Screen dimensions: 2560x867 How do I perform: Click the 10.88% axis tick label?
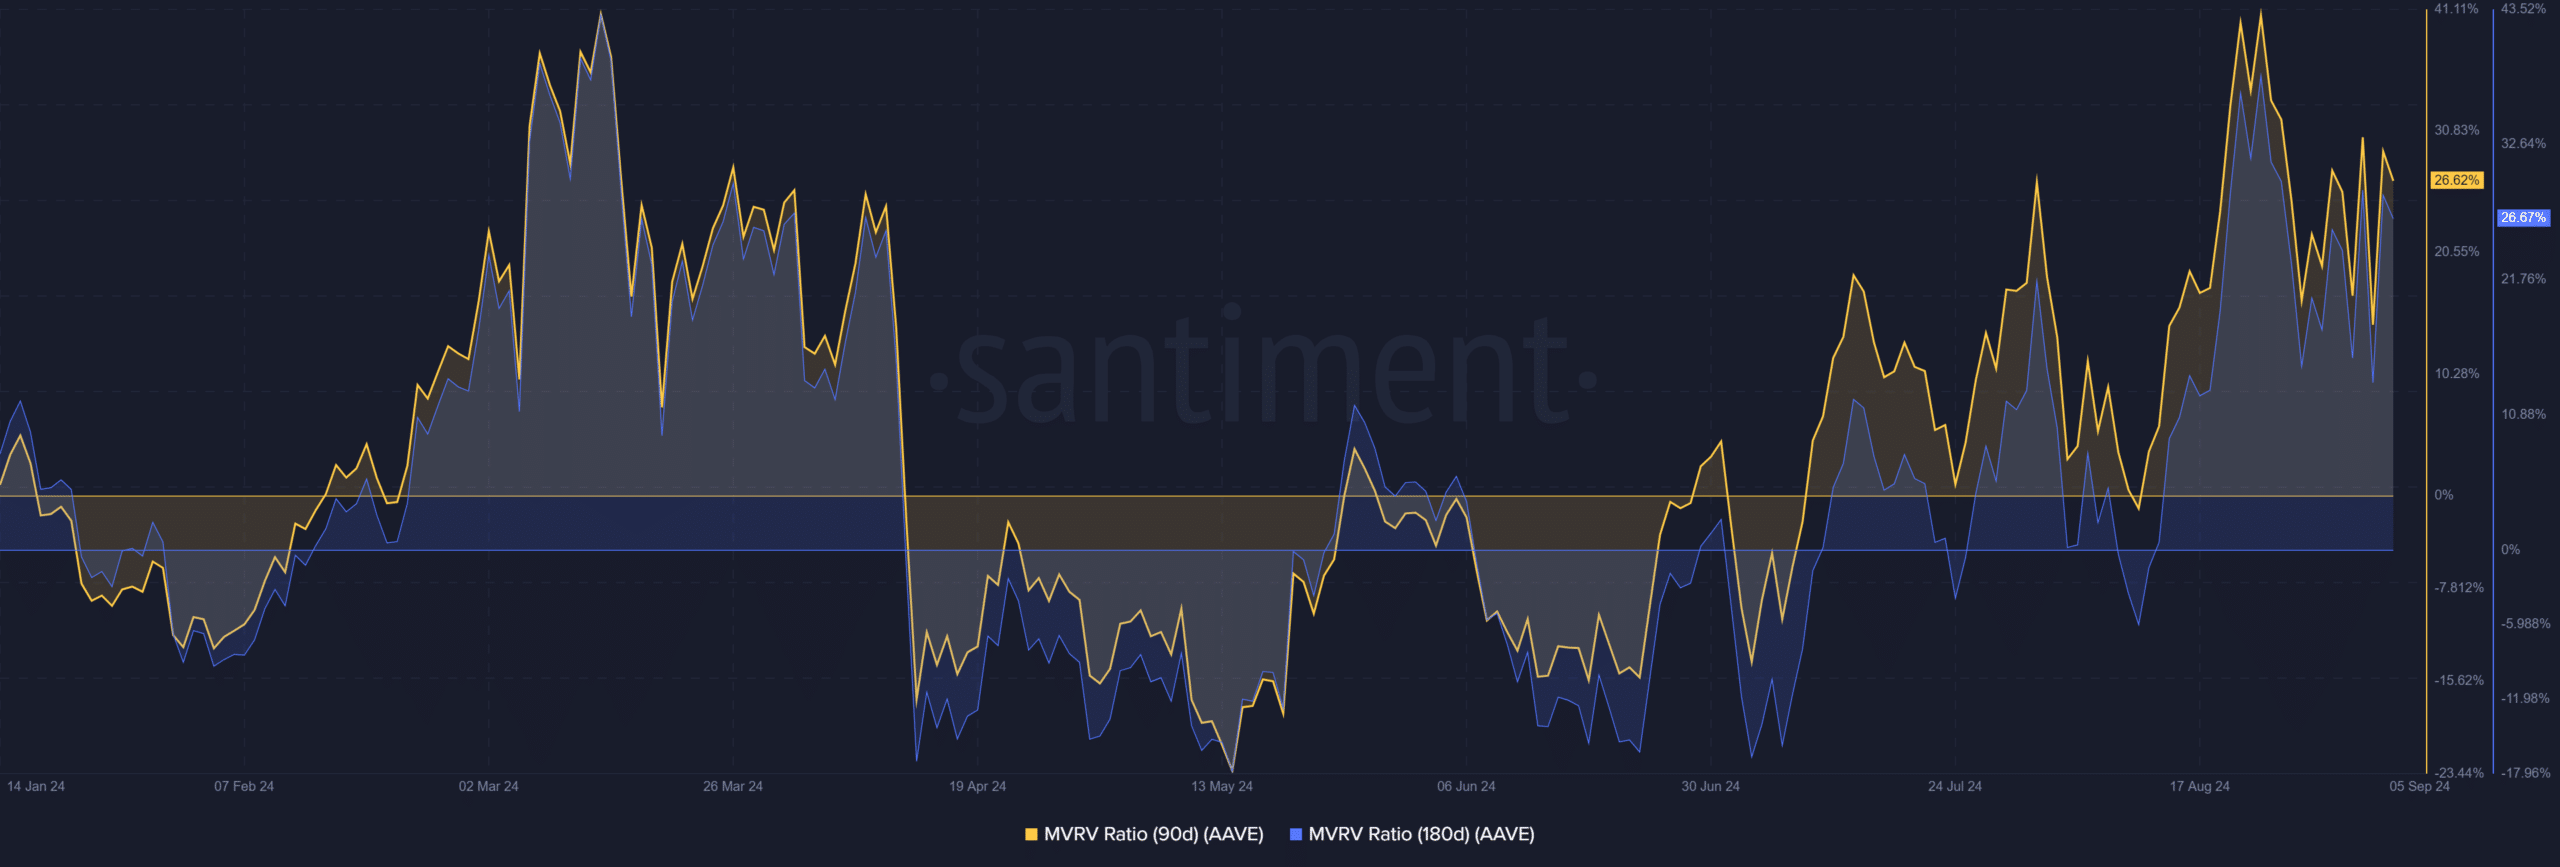[2523, 414]
